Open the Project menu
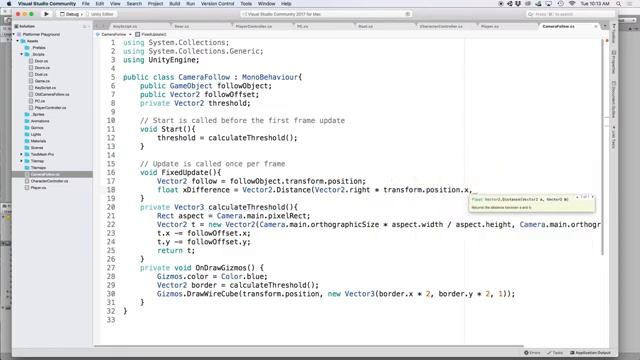 coord(155,4)
